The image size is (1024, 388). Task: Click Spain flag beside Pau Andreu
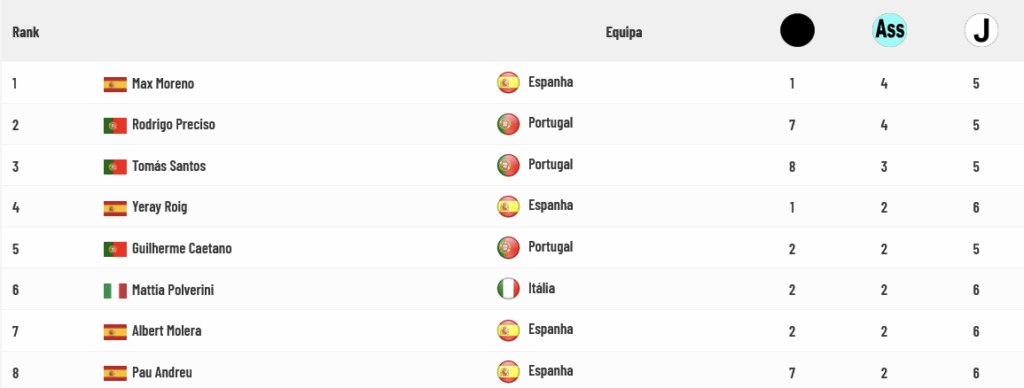[x=115, y=373]
